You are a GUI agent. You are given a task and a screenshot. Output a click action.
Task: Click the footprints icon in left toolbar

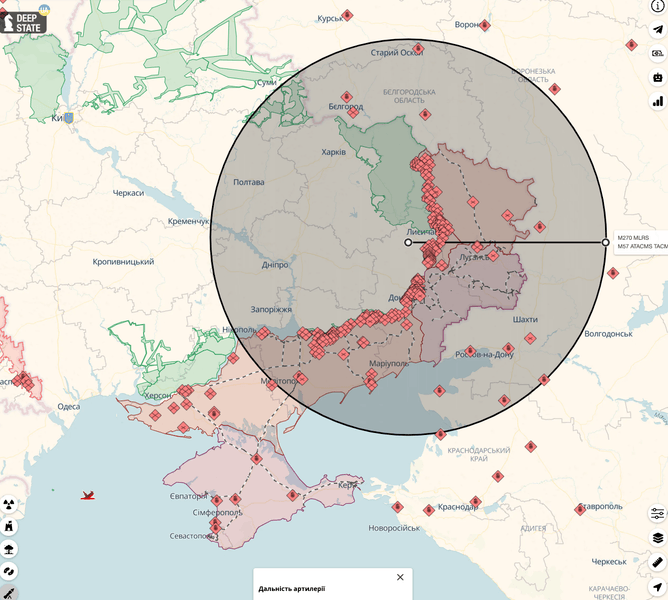point(9,571)
